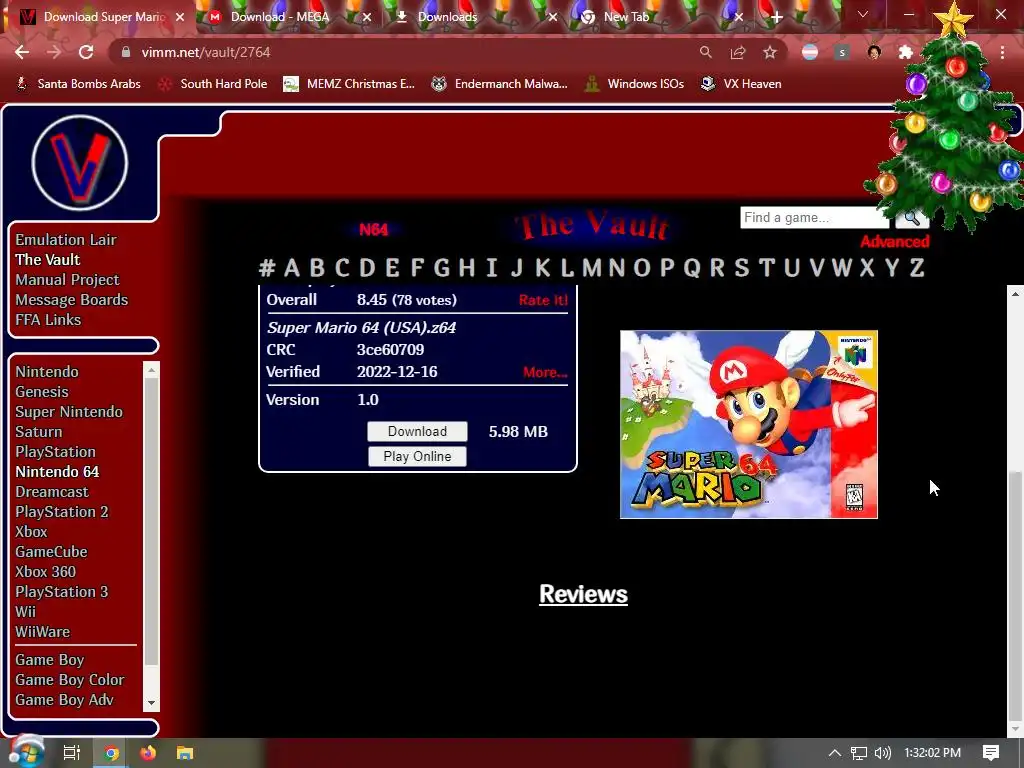1024x768 pixels.
Task: Open VX Heaven bookmark
Action: point(741,84)
